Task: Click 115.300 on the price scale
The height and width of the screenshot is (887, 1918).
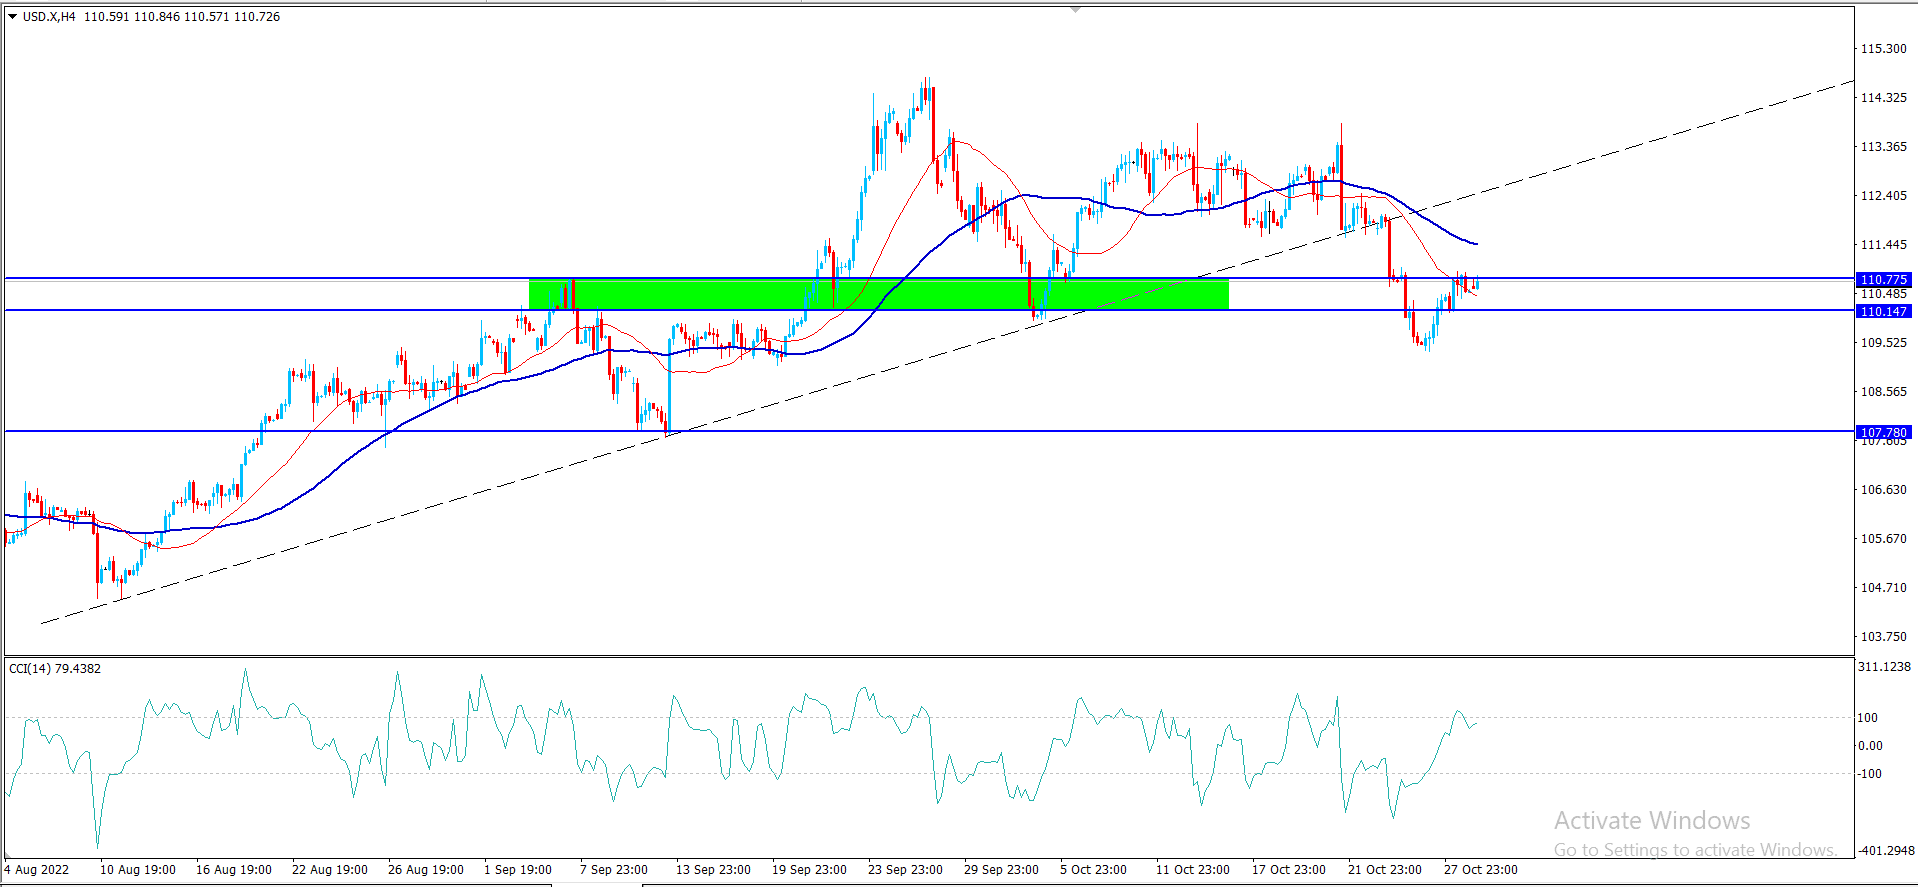Action: point(1883,49)
